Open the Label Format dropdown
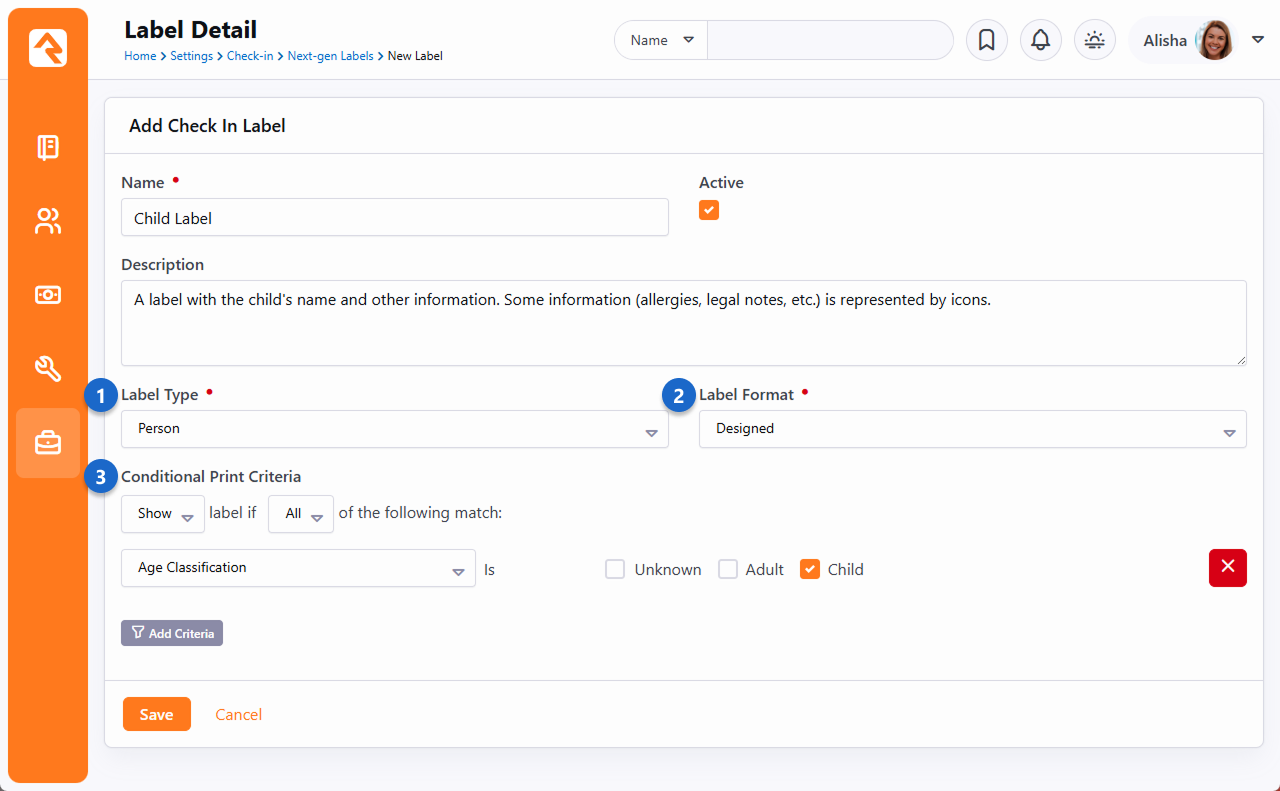1280x791 pixels. [x=972, y=429]
